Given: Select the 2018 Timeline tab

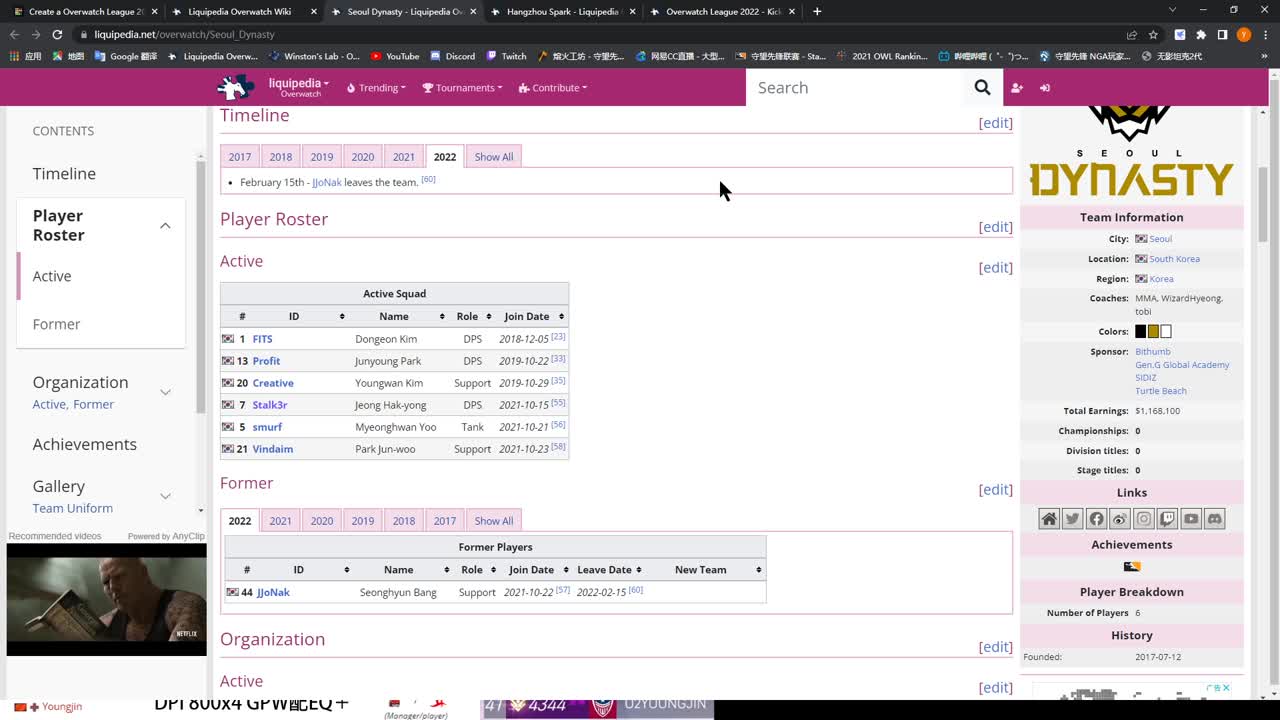Looking at the screenshot, I should point(281,157).
